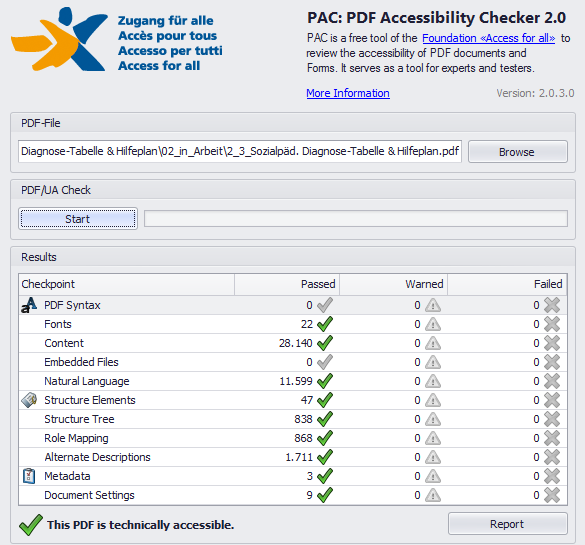Select the Natural Language checkpoint row
The width and height of the screenshot is (585, 545).
coord(293,381)
